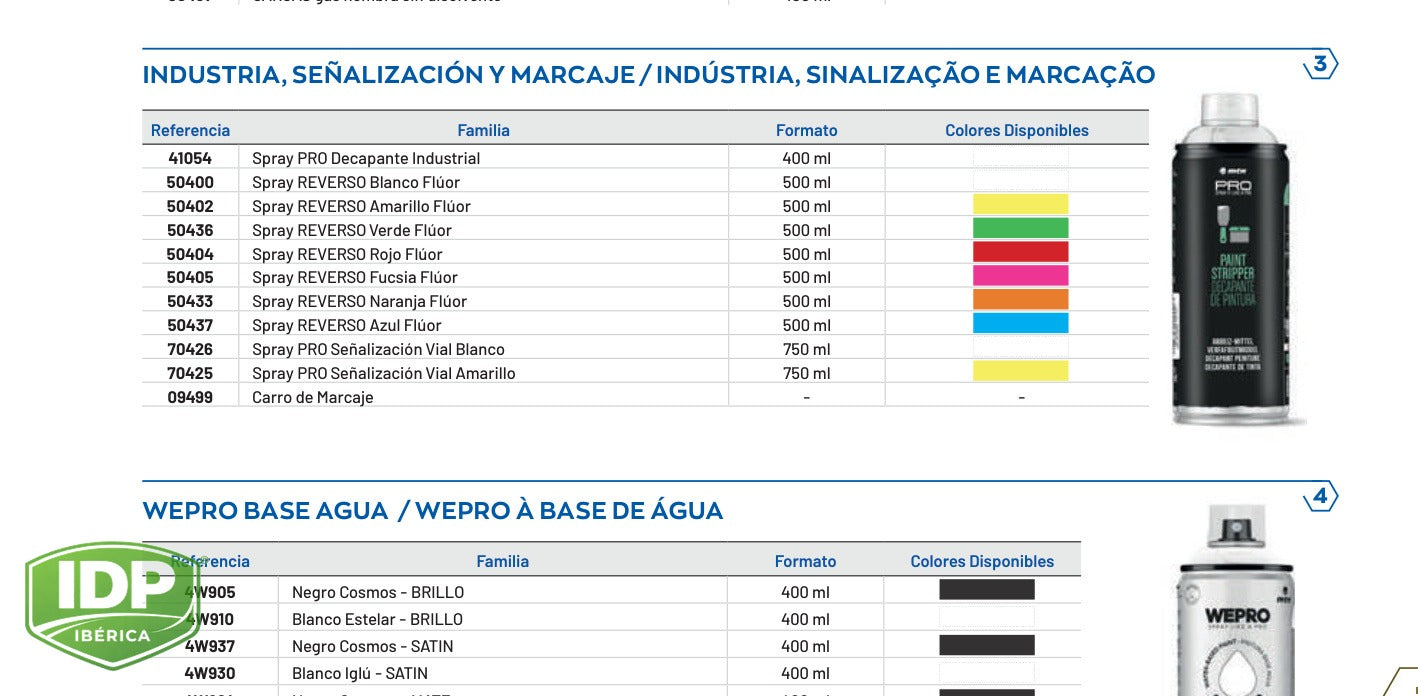The image size is (1418, 696).
Task: Click reference 50433
Action: [190, 301]
